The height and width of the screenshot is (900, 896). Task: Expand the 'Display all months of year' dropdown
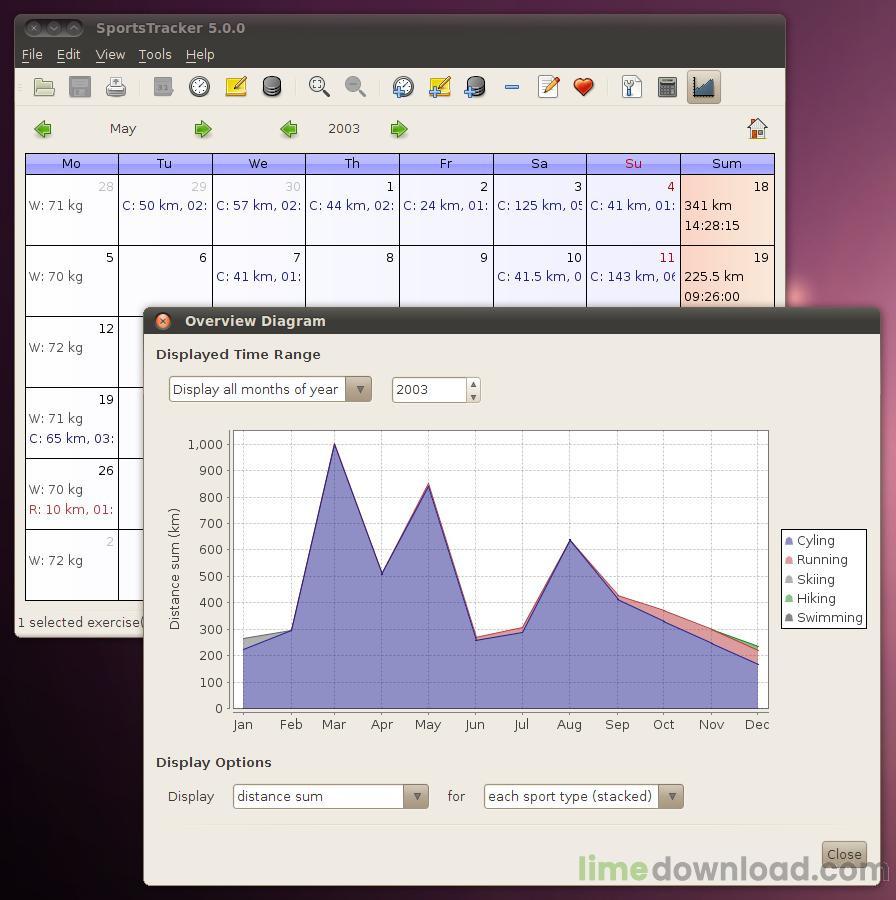(360, 389)
